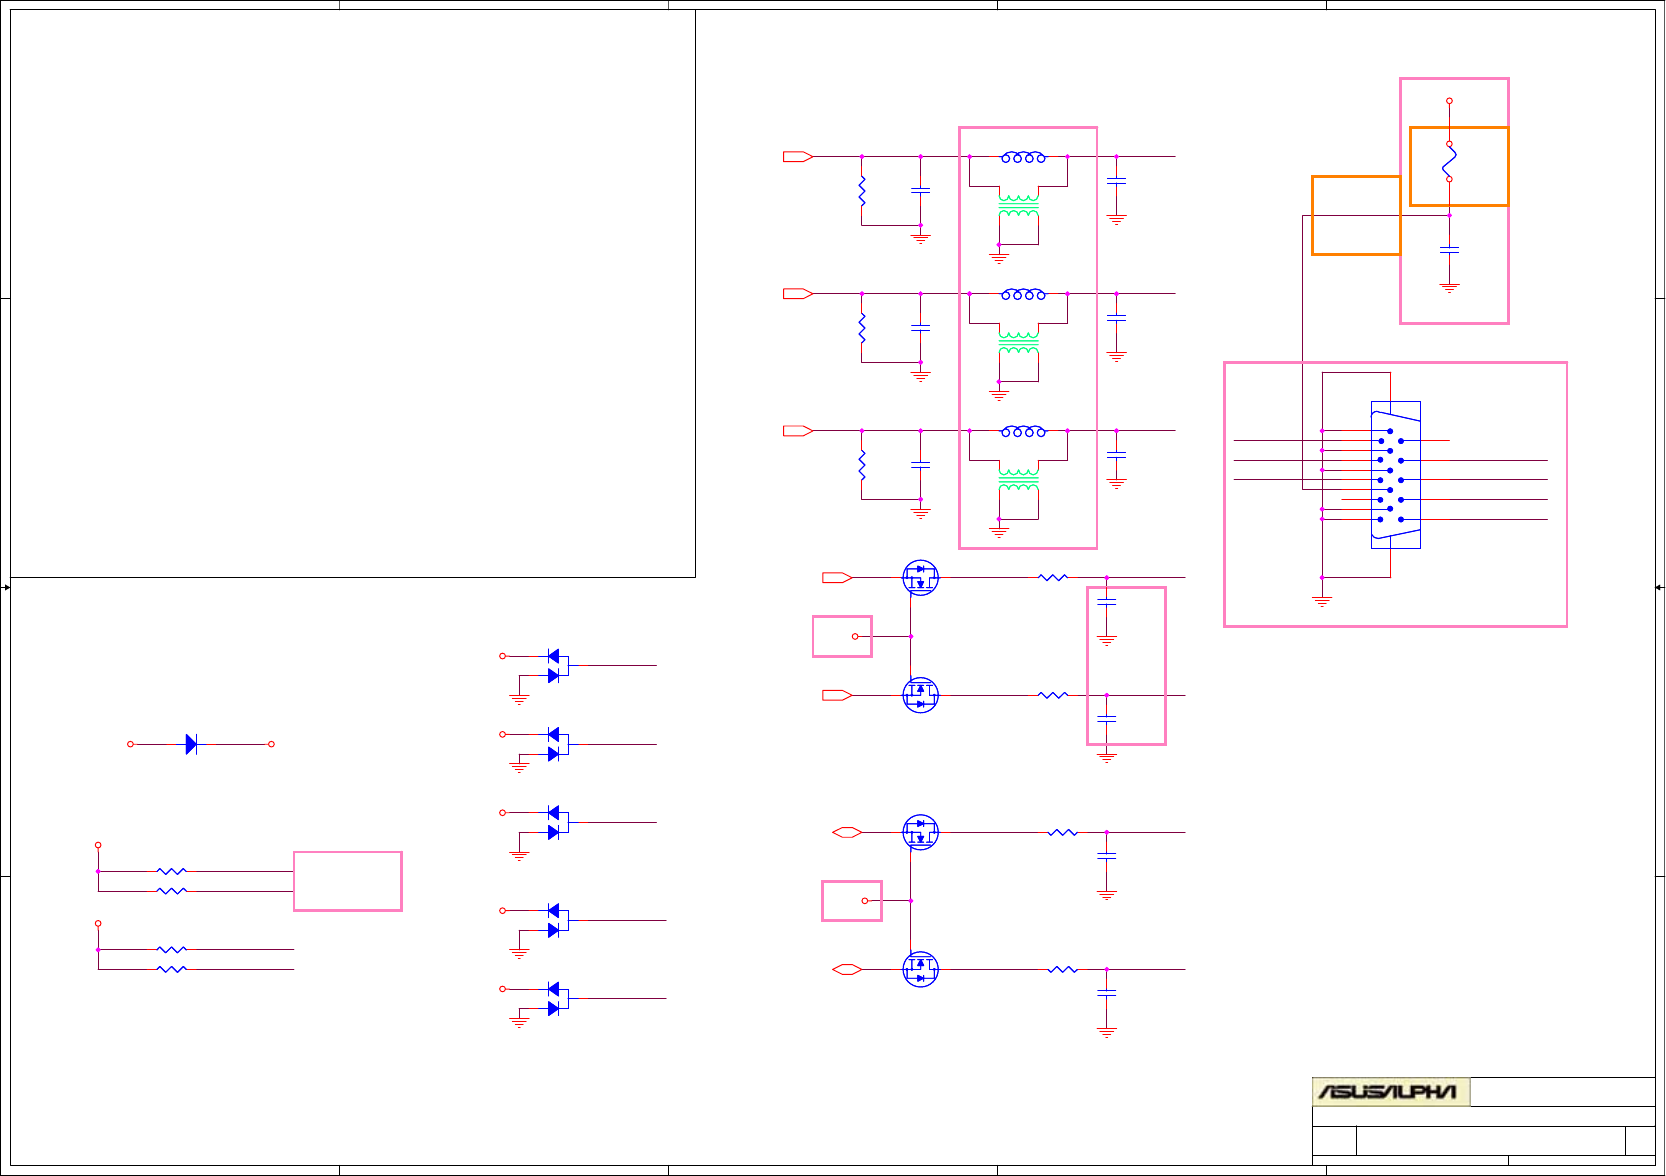Select the red terminal in the upper small pink box
The height and width of the screenshot is (1176, 1666).
[x=855, y=636]
